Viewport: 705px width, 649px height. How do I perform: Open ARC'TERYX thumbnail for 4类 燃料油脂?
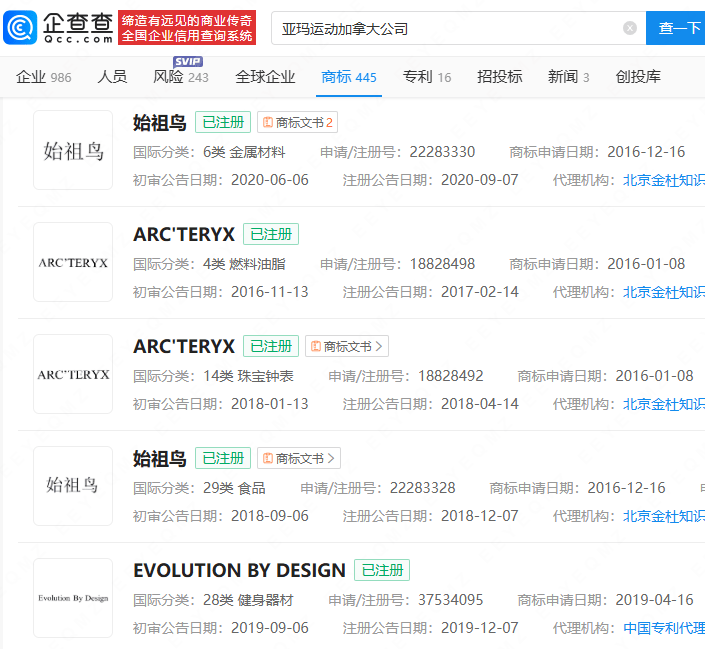(x=73, y=262)
